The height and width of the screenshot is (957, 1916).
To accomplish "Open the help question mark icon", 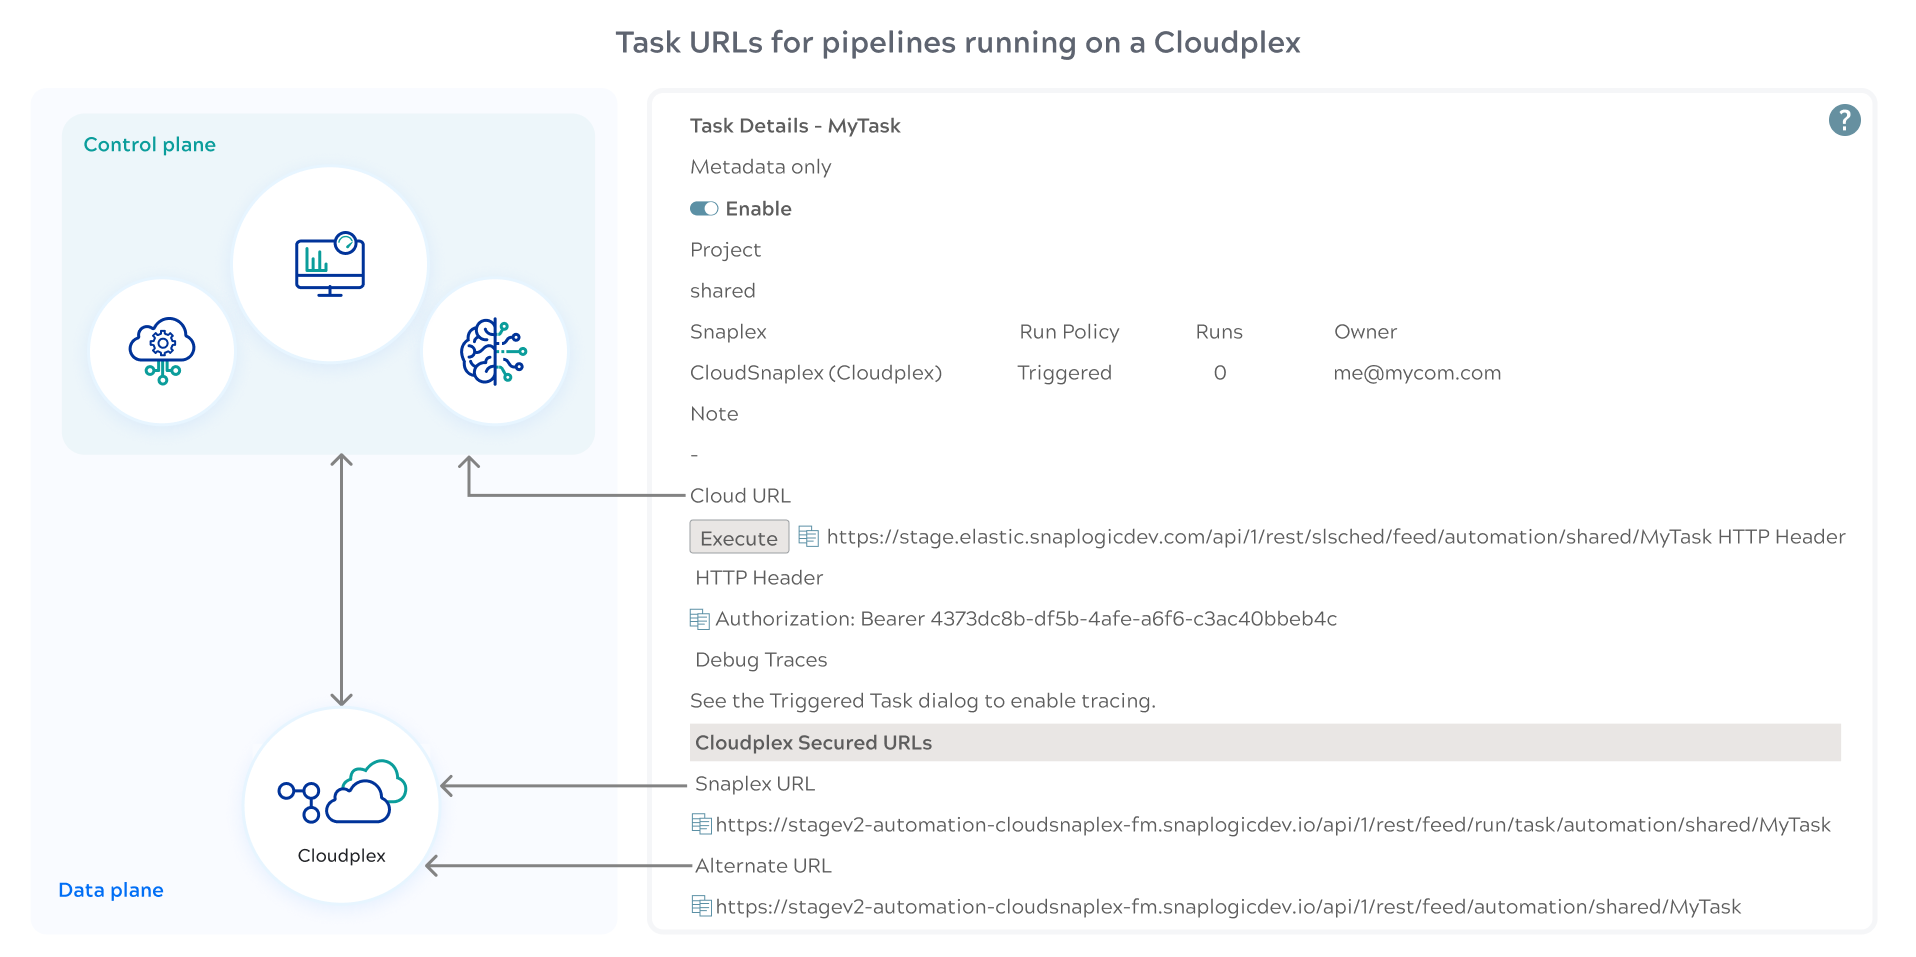I will (1845, 120).
